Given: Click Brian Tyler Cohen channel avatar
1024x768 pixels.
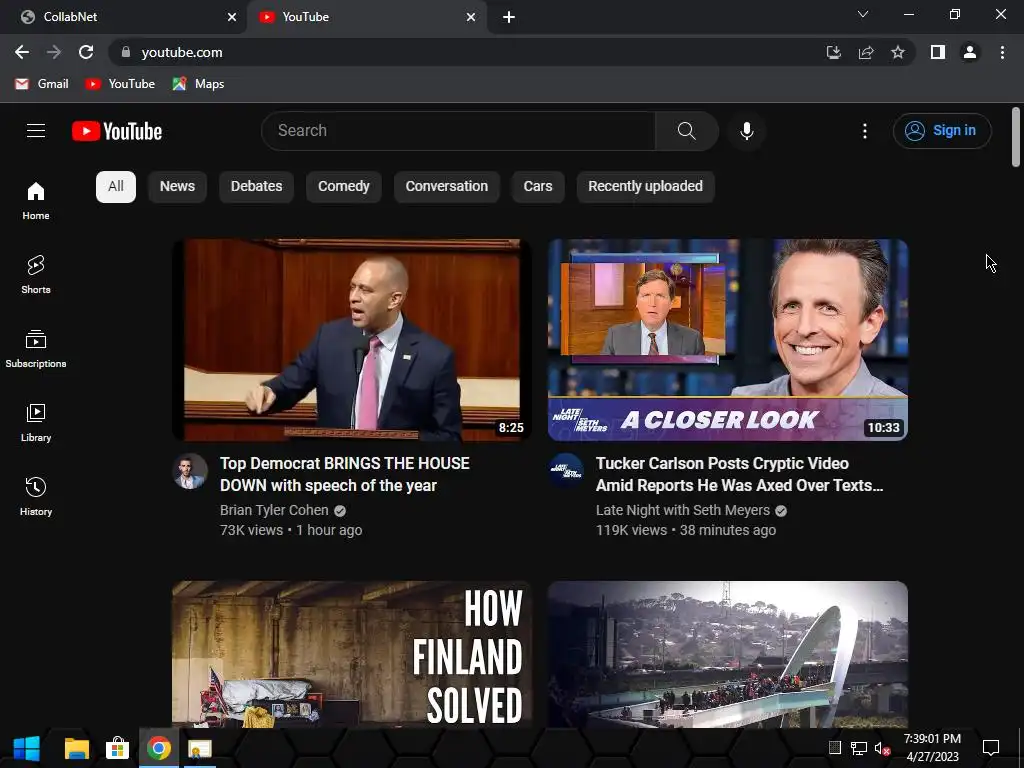Looking at the screenshot, I should pyautogui.click(x=190, y=471).
